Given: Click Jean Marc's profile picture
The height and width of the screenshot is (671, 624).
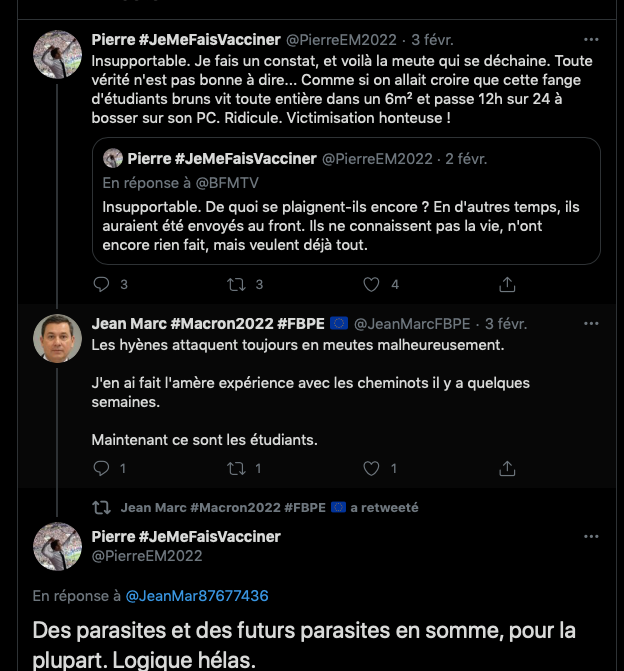Looking at the screenshot, I should [x=57, y=339].
